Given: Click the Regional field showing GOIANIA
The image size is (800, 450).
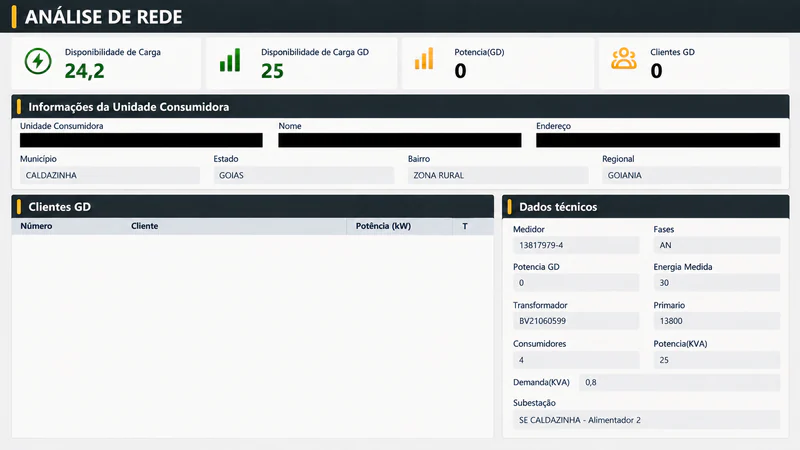Looking at the screenshot, I should point(691,176).
